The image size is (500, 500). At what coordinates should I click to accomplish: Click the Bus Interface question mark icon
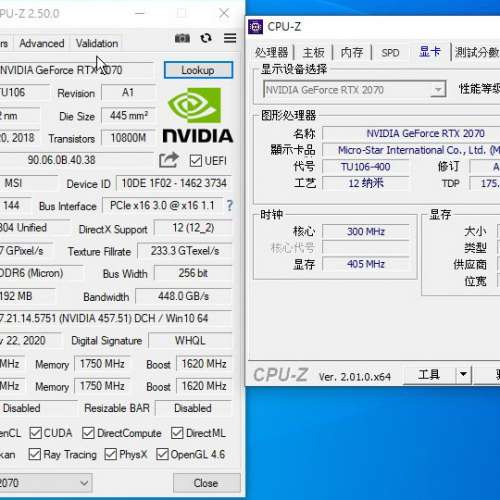pos(230,205)
